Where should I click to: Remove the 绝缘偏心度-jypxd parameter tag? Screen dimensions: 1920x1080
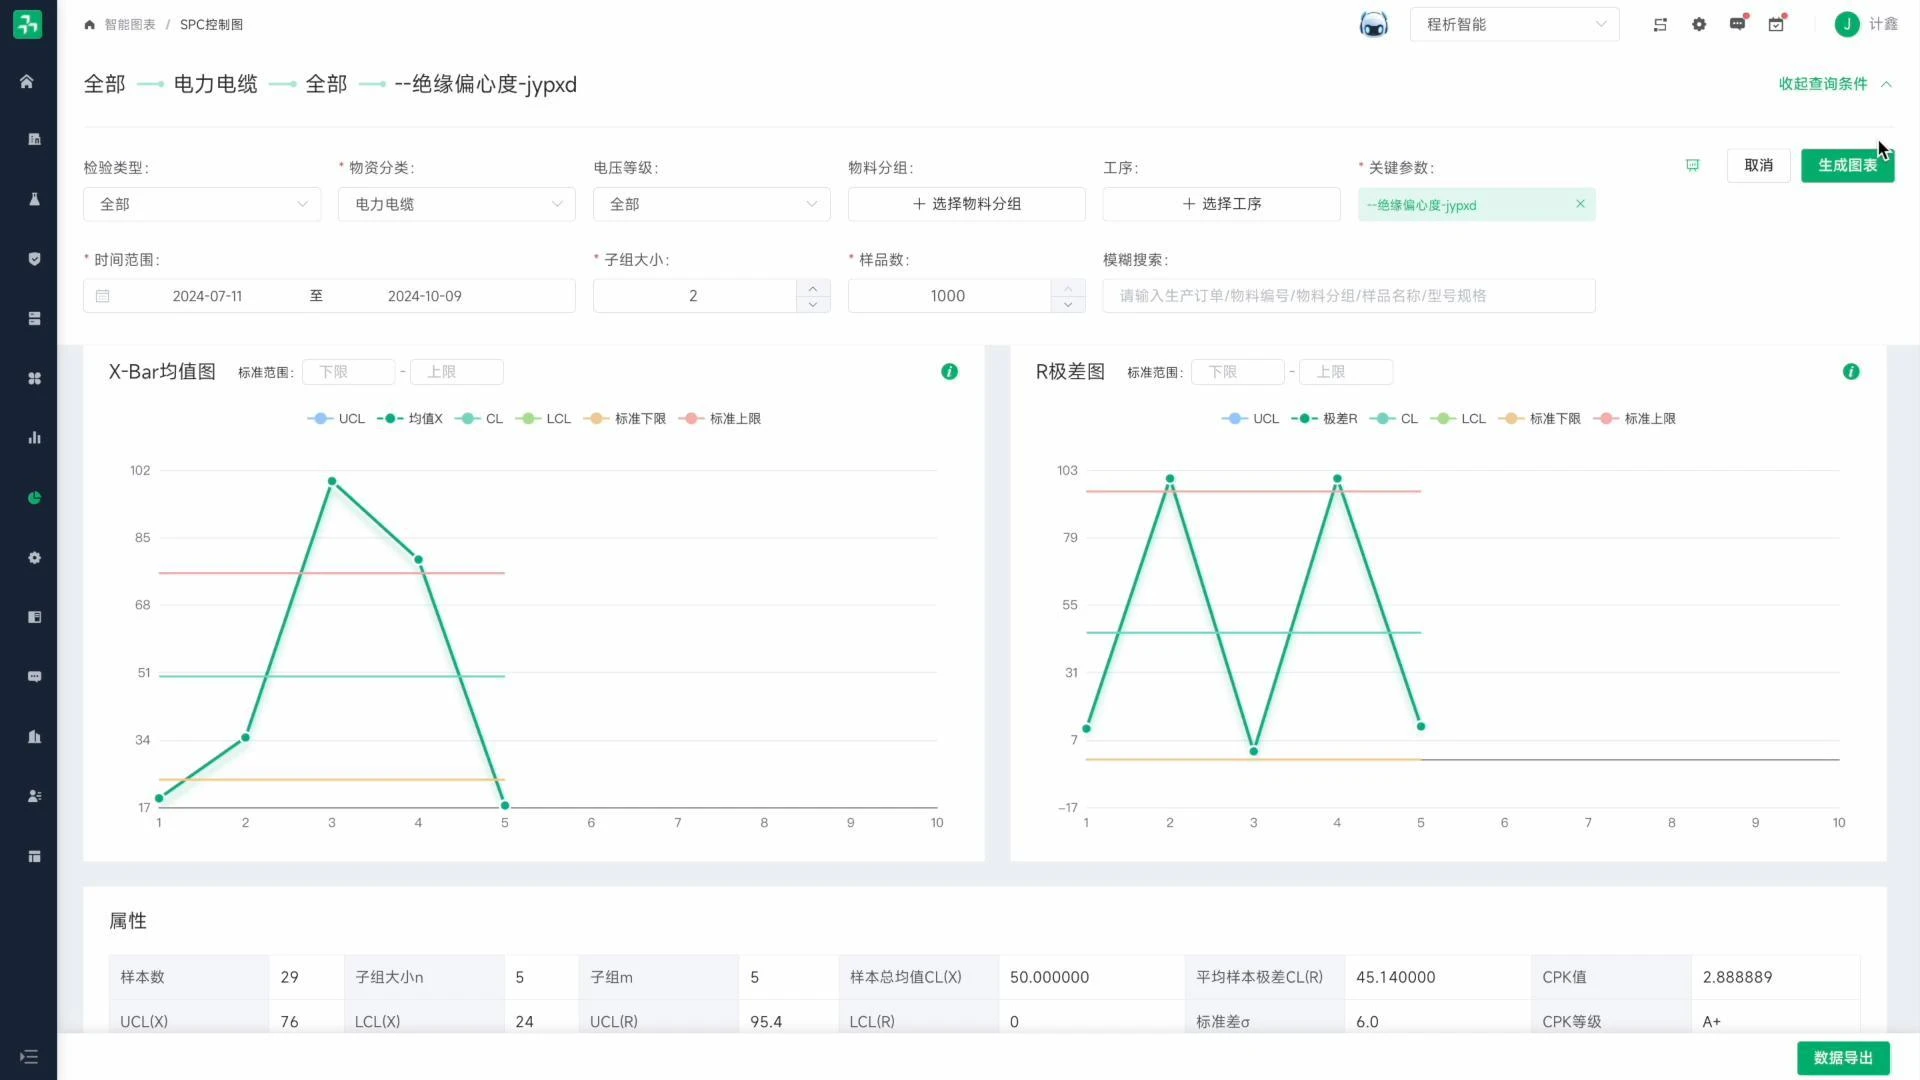point(1580,203)
